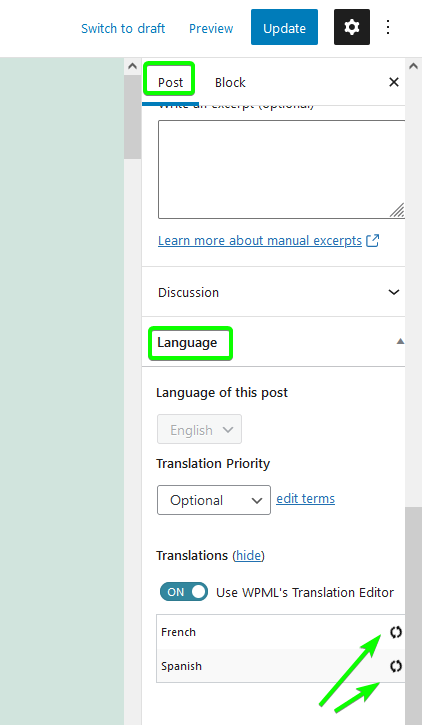The height and width of the screenshot is (725, 422).
Task: Click the Spanish translation refresh icon
Action: (396, 666)
